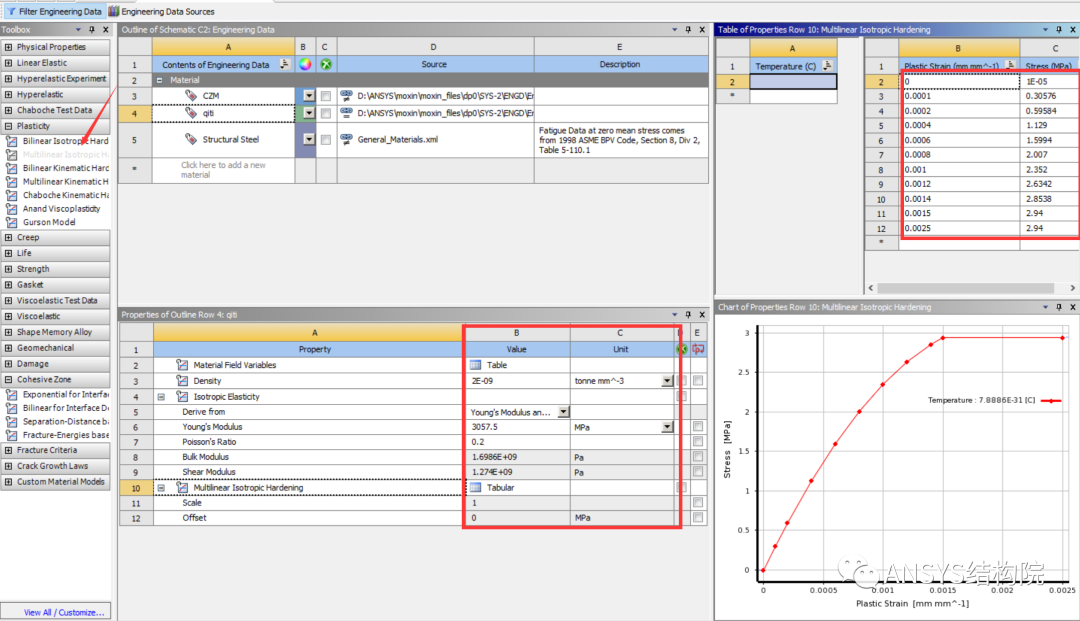Expand the Custom Material Models group
Viewport: 1080px width, 621px height.
[8, 482]
